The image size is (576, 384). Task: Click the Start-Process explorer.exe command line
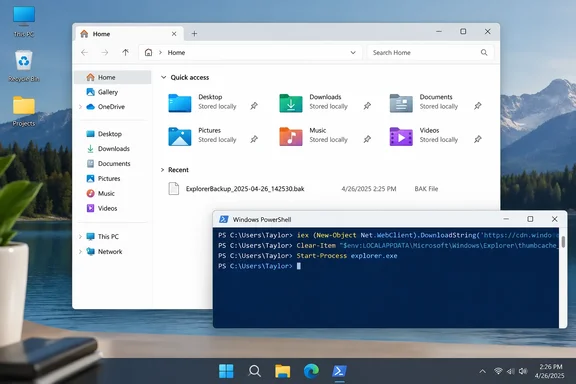tap(347, 256)
